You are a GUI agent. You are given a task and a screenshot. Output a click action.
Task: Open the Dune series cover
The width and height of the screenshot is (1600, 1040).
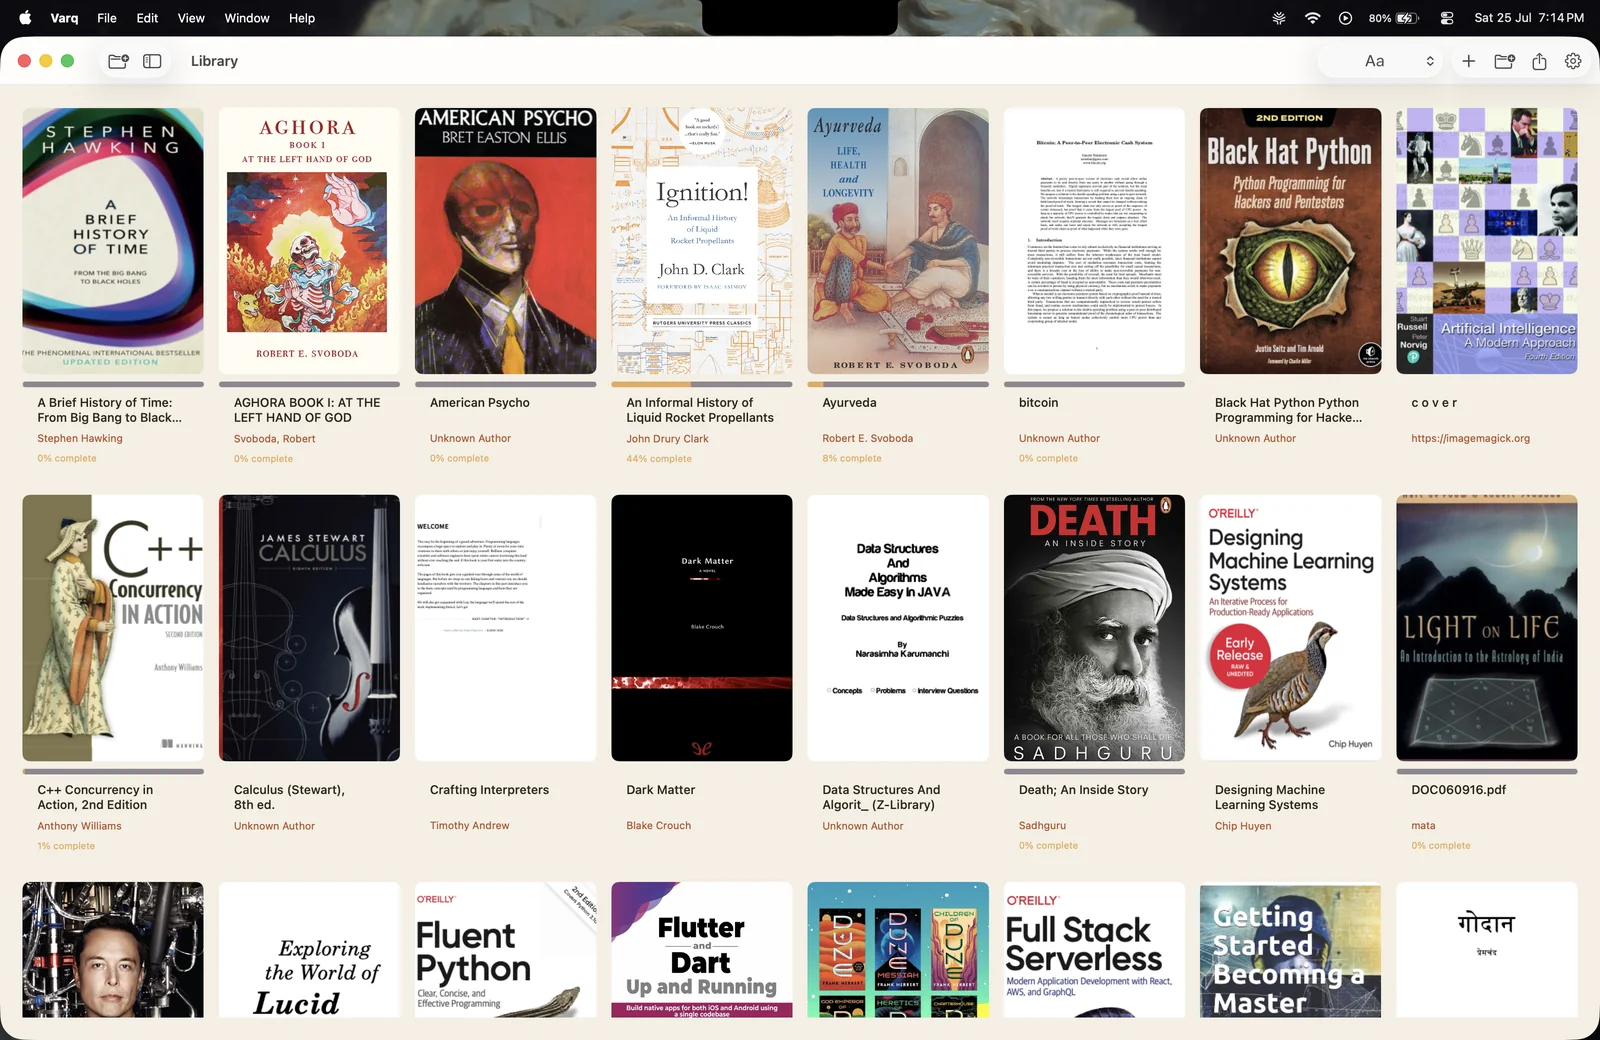coord(898,950)
